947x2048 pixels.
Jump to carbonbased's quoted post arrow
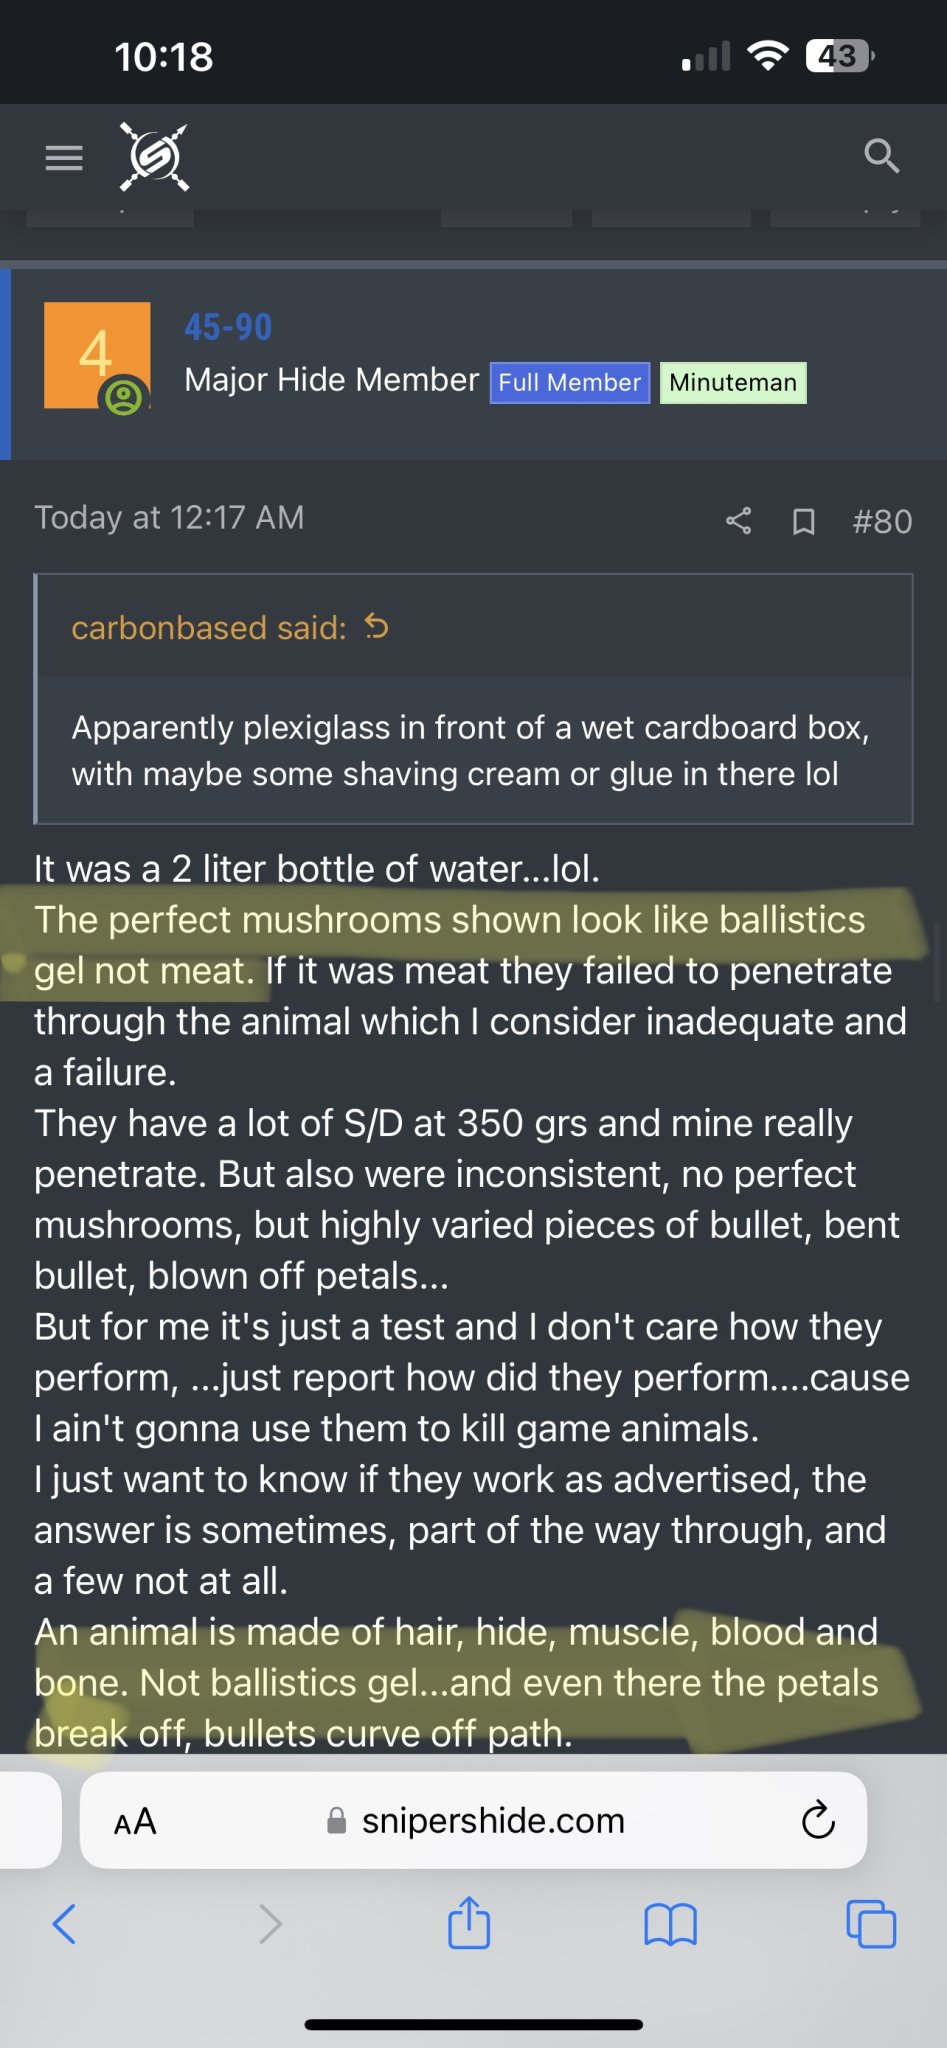coord(376,627)
